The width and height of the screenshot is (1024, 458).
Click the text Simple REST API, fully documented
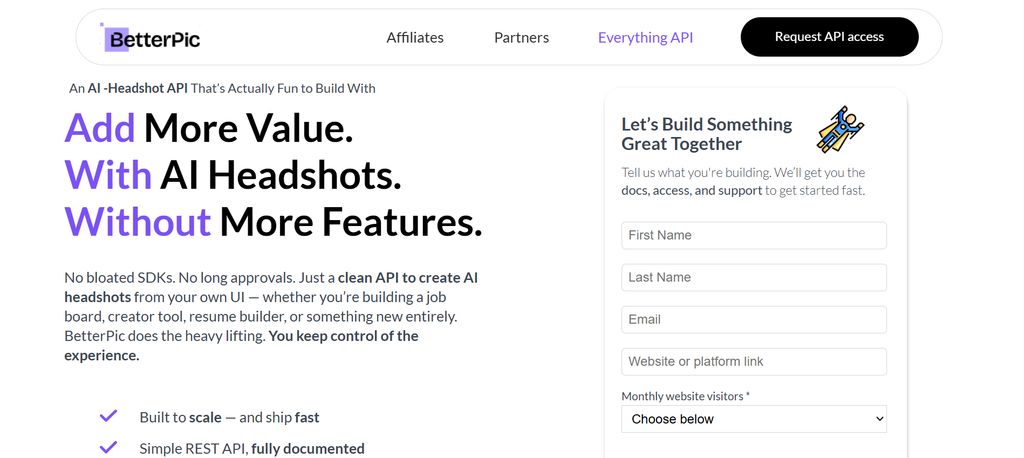pyautogui.click(x=251, y=449)
